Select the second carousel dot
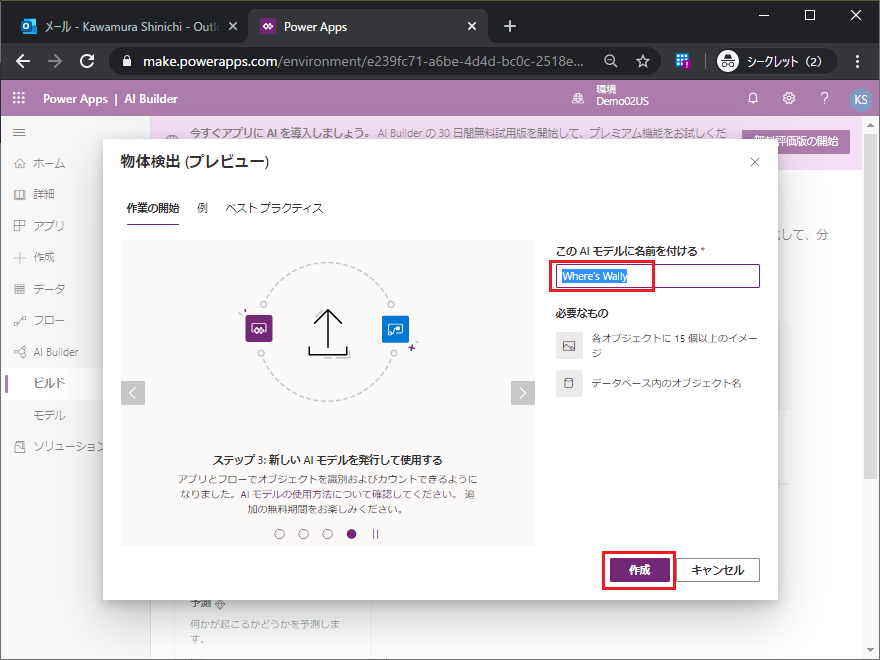Image resolution: width=880 pixels, height=660 pixels. pyautogui.click(x=304, y=534)
